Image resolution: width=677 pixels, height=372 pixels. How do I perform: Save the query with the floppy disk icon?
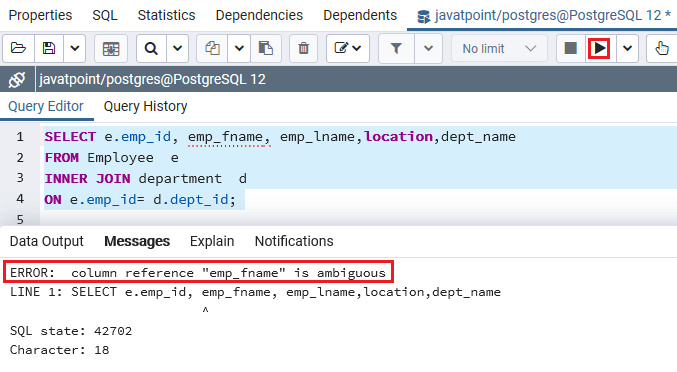pyautogui.click(x=49, y=49)
